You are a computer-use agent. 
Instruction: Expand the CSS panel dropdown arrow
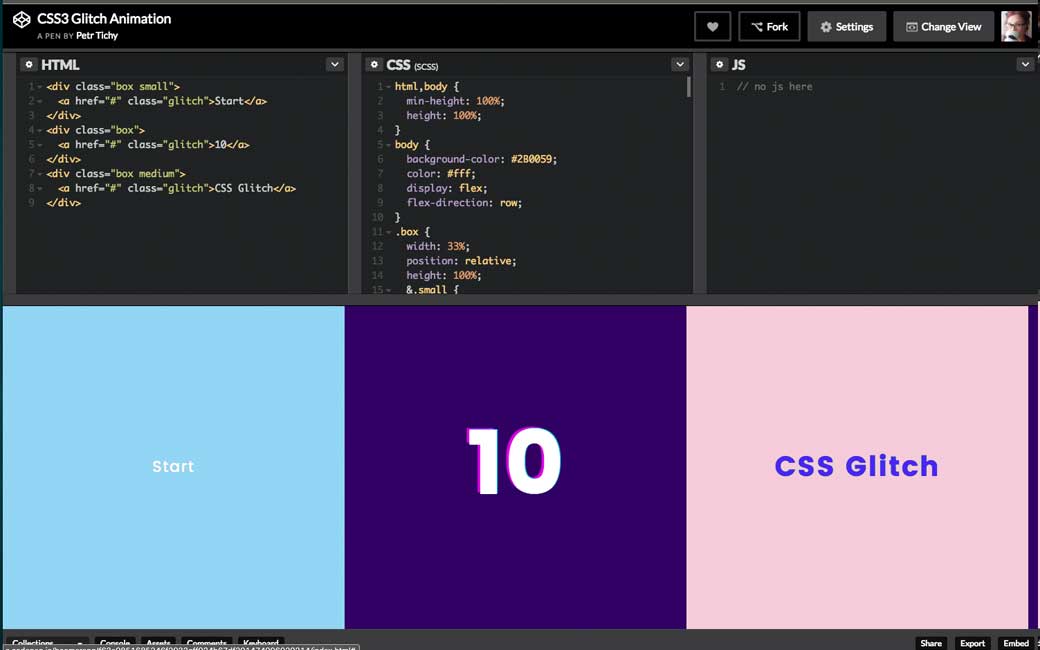(679, 65)
